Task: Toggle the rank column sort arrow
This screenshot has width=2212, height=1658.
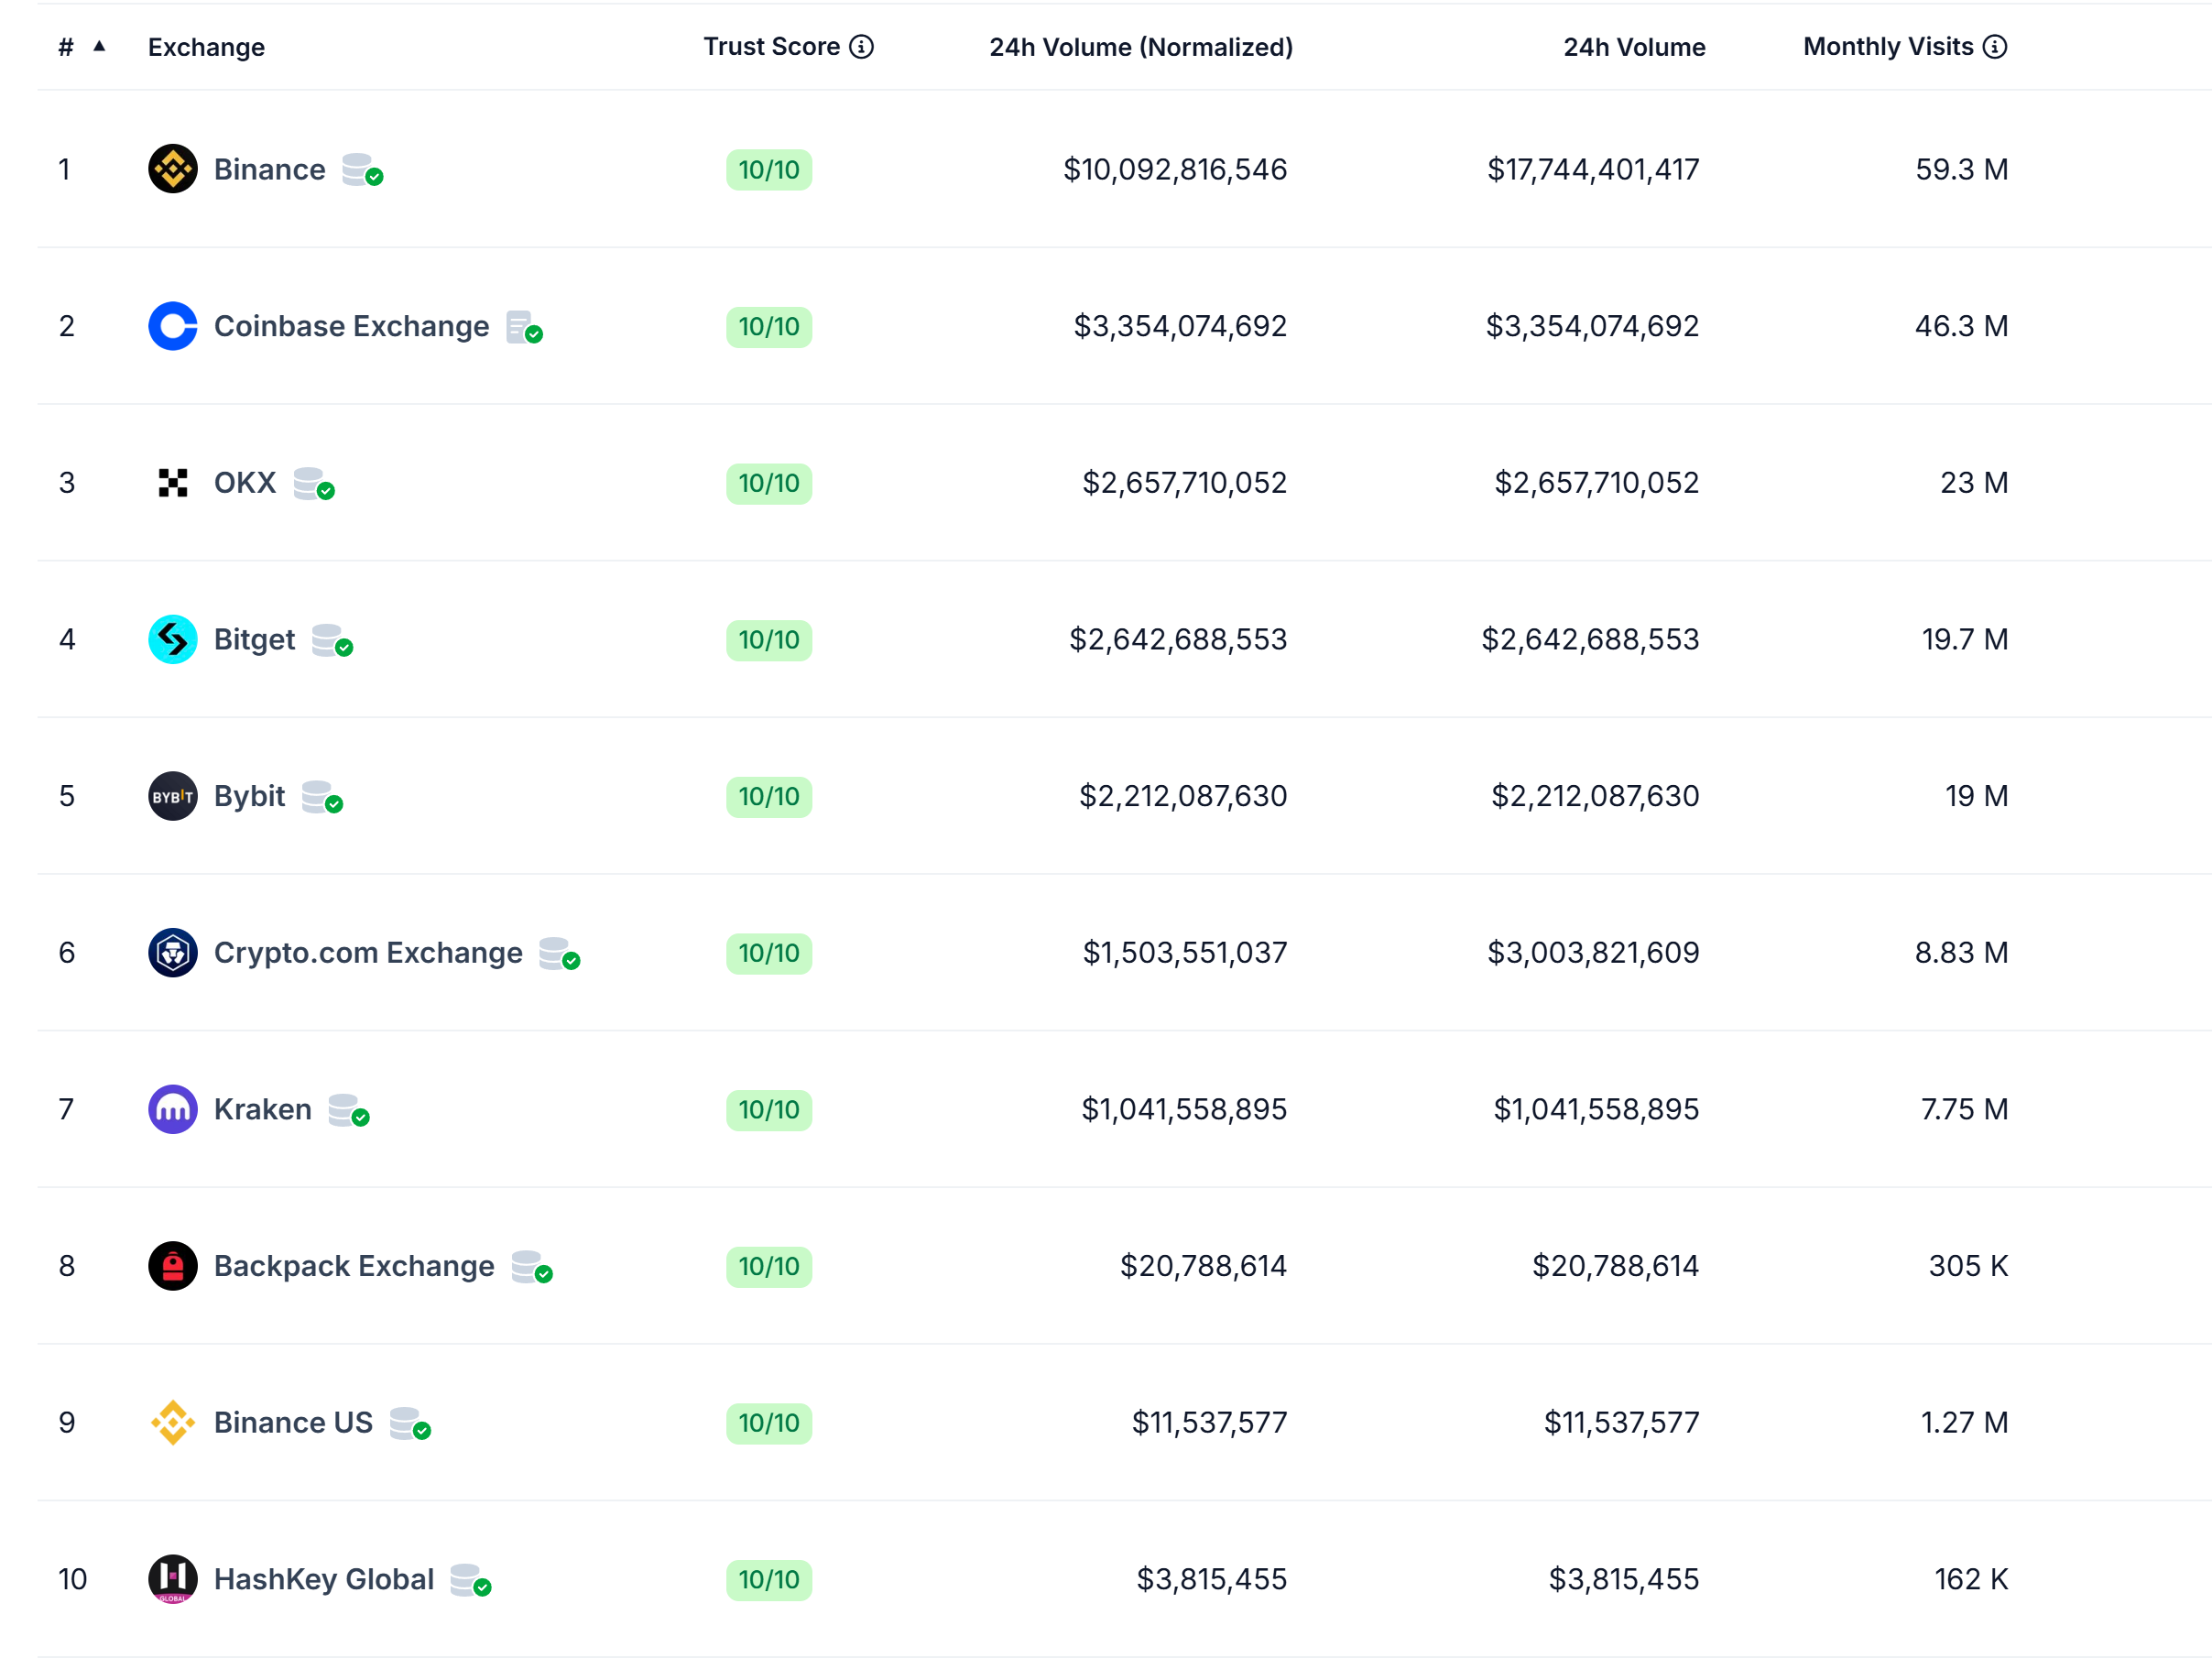Action: tap(99, 46)
